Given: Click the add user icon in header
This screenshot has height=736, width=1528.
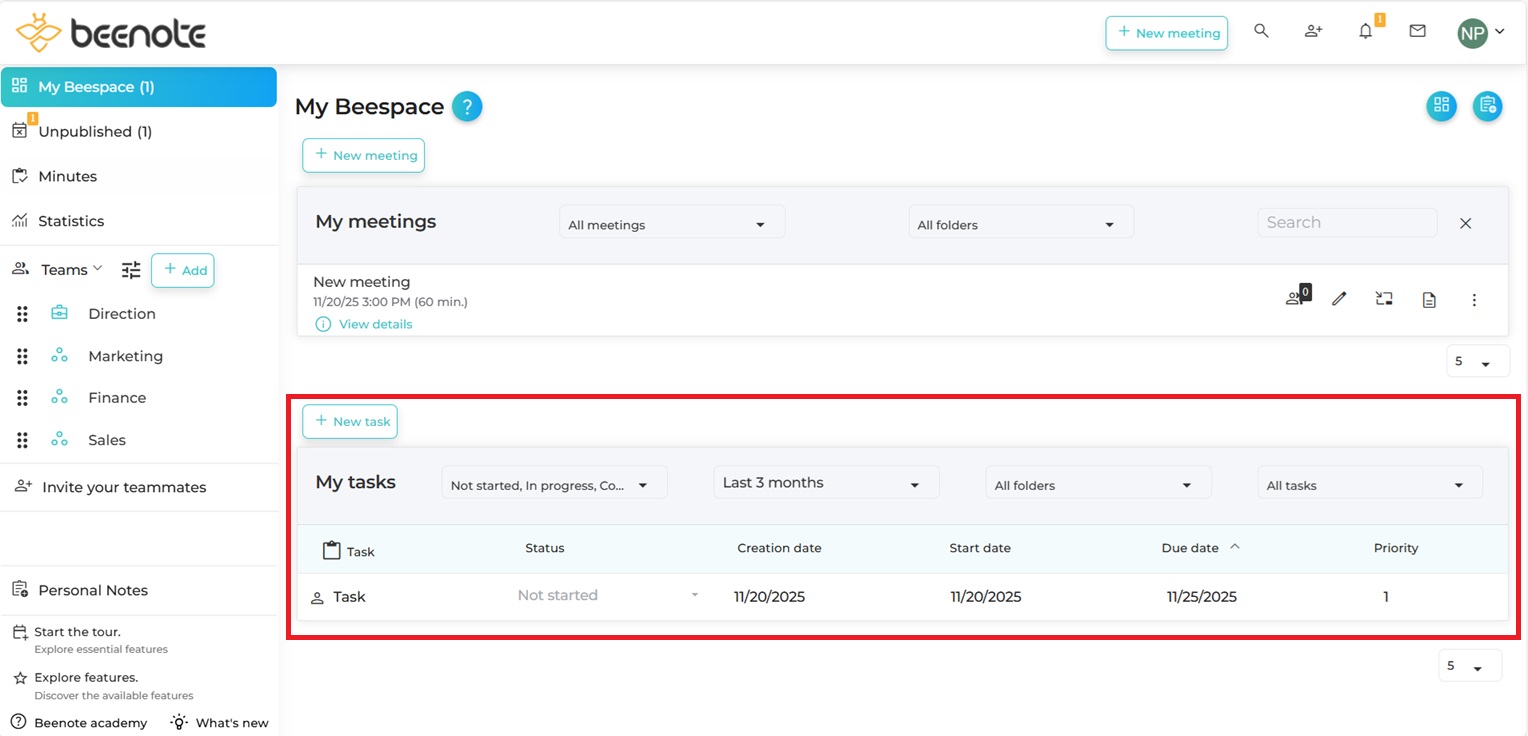Looking at the screenshot, I should pyautogui.click(x=1313, y=32).
